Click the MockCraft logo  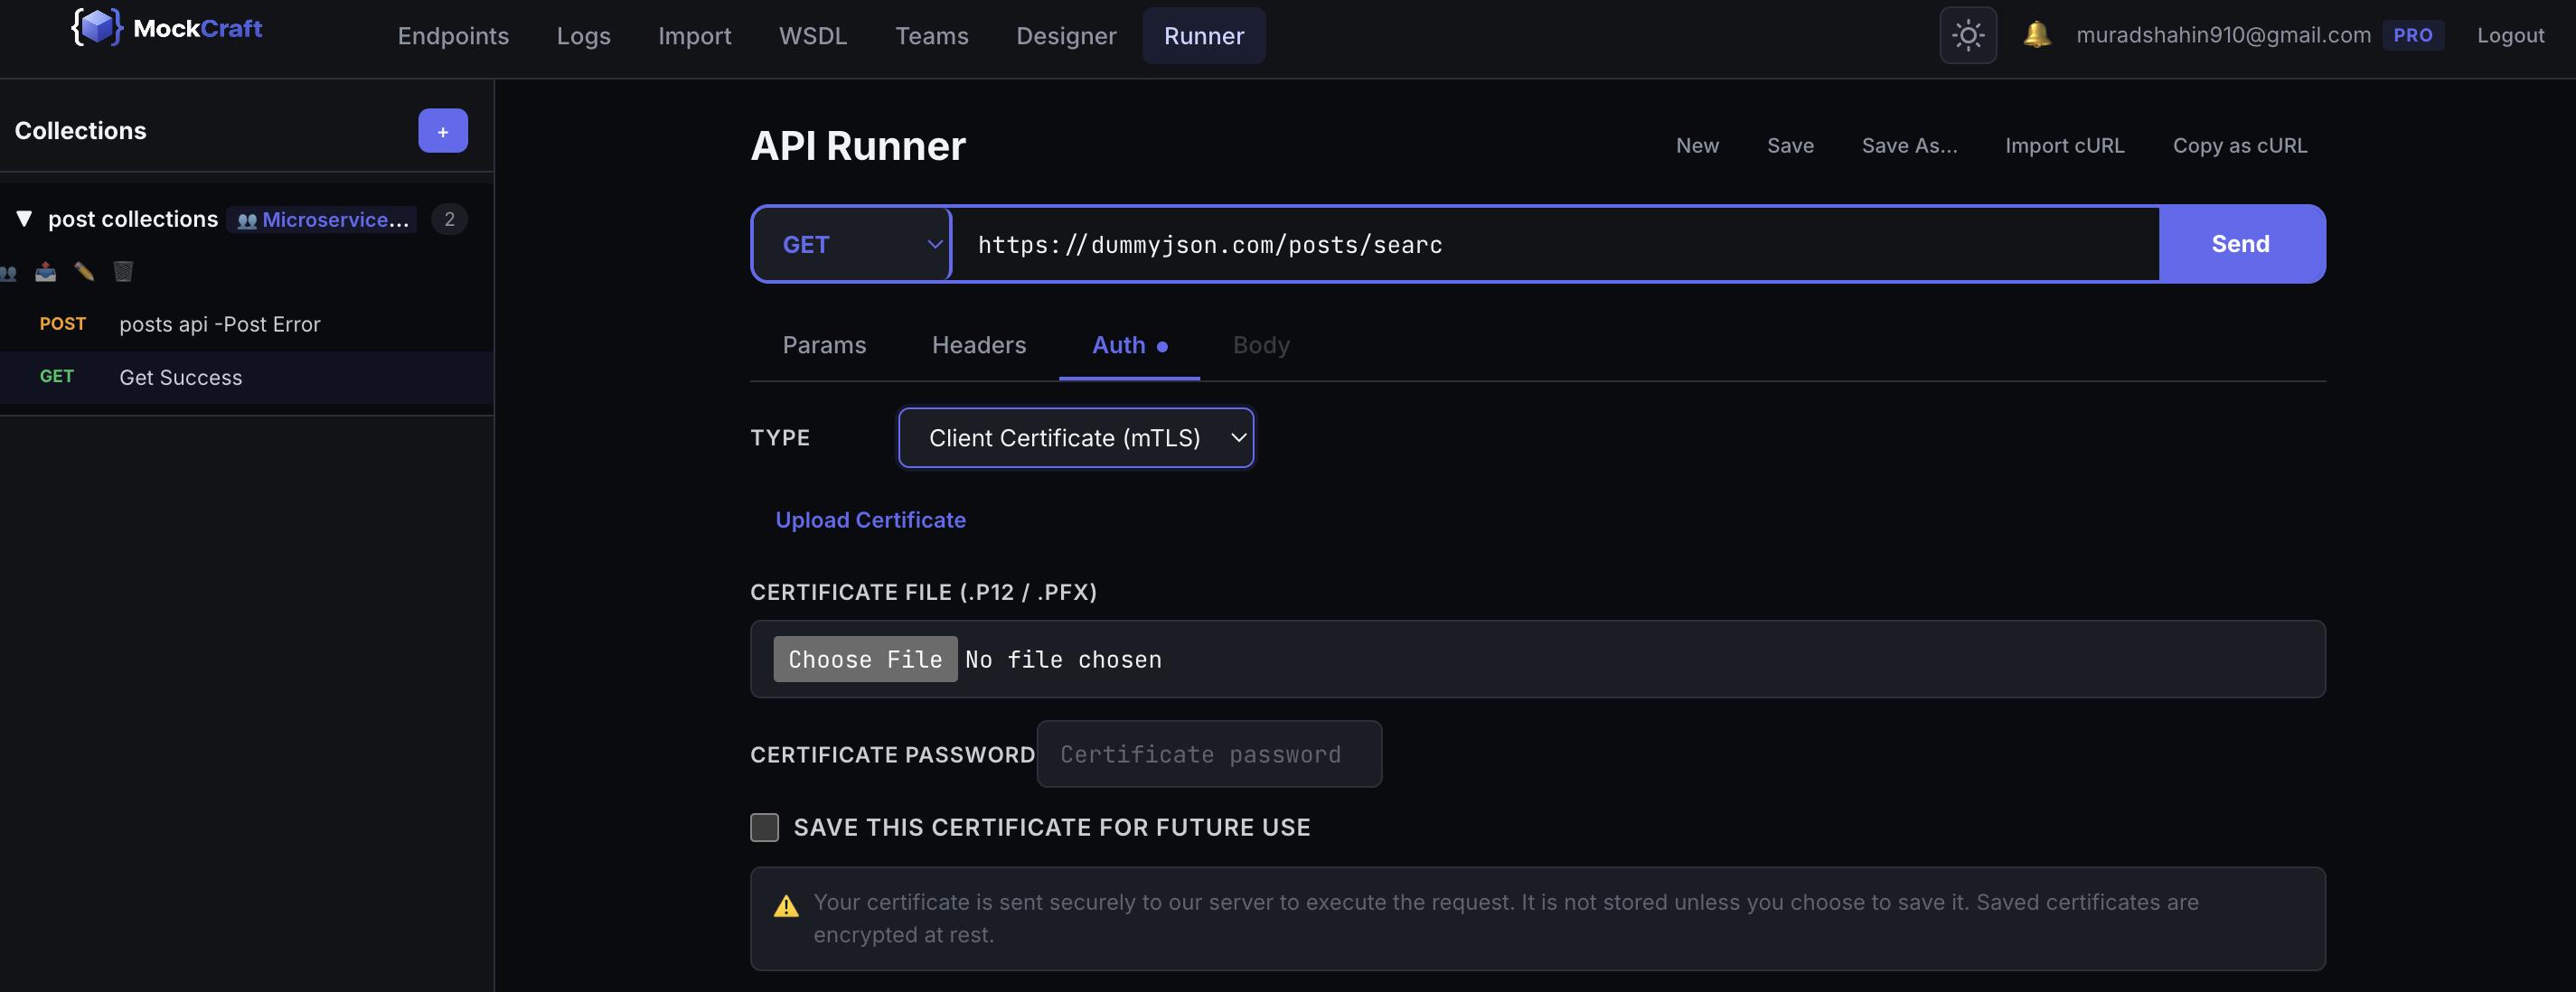coord(166,28)
